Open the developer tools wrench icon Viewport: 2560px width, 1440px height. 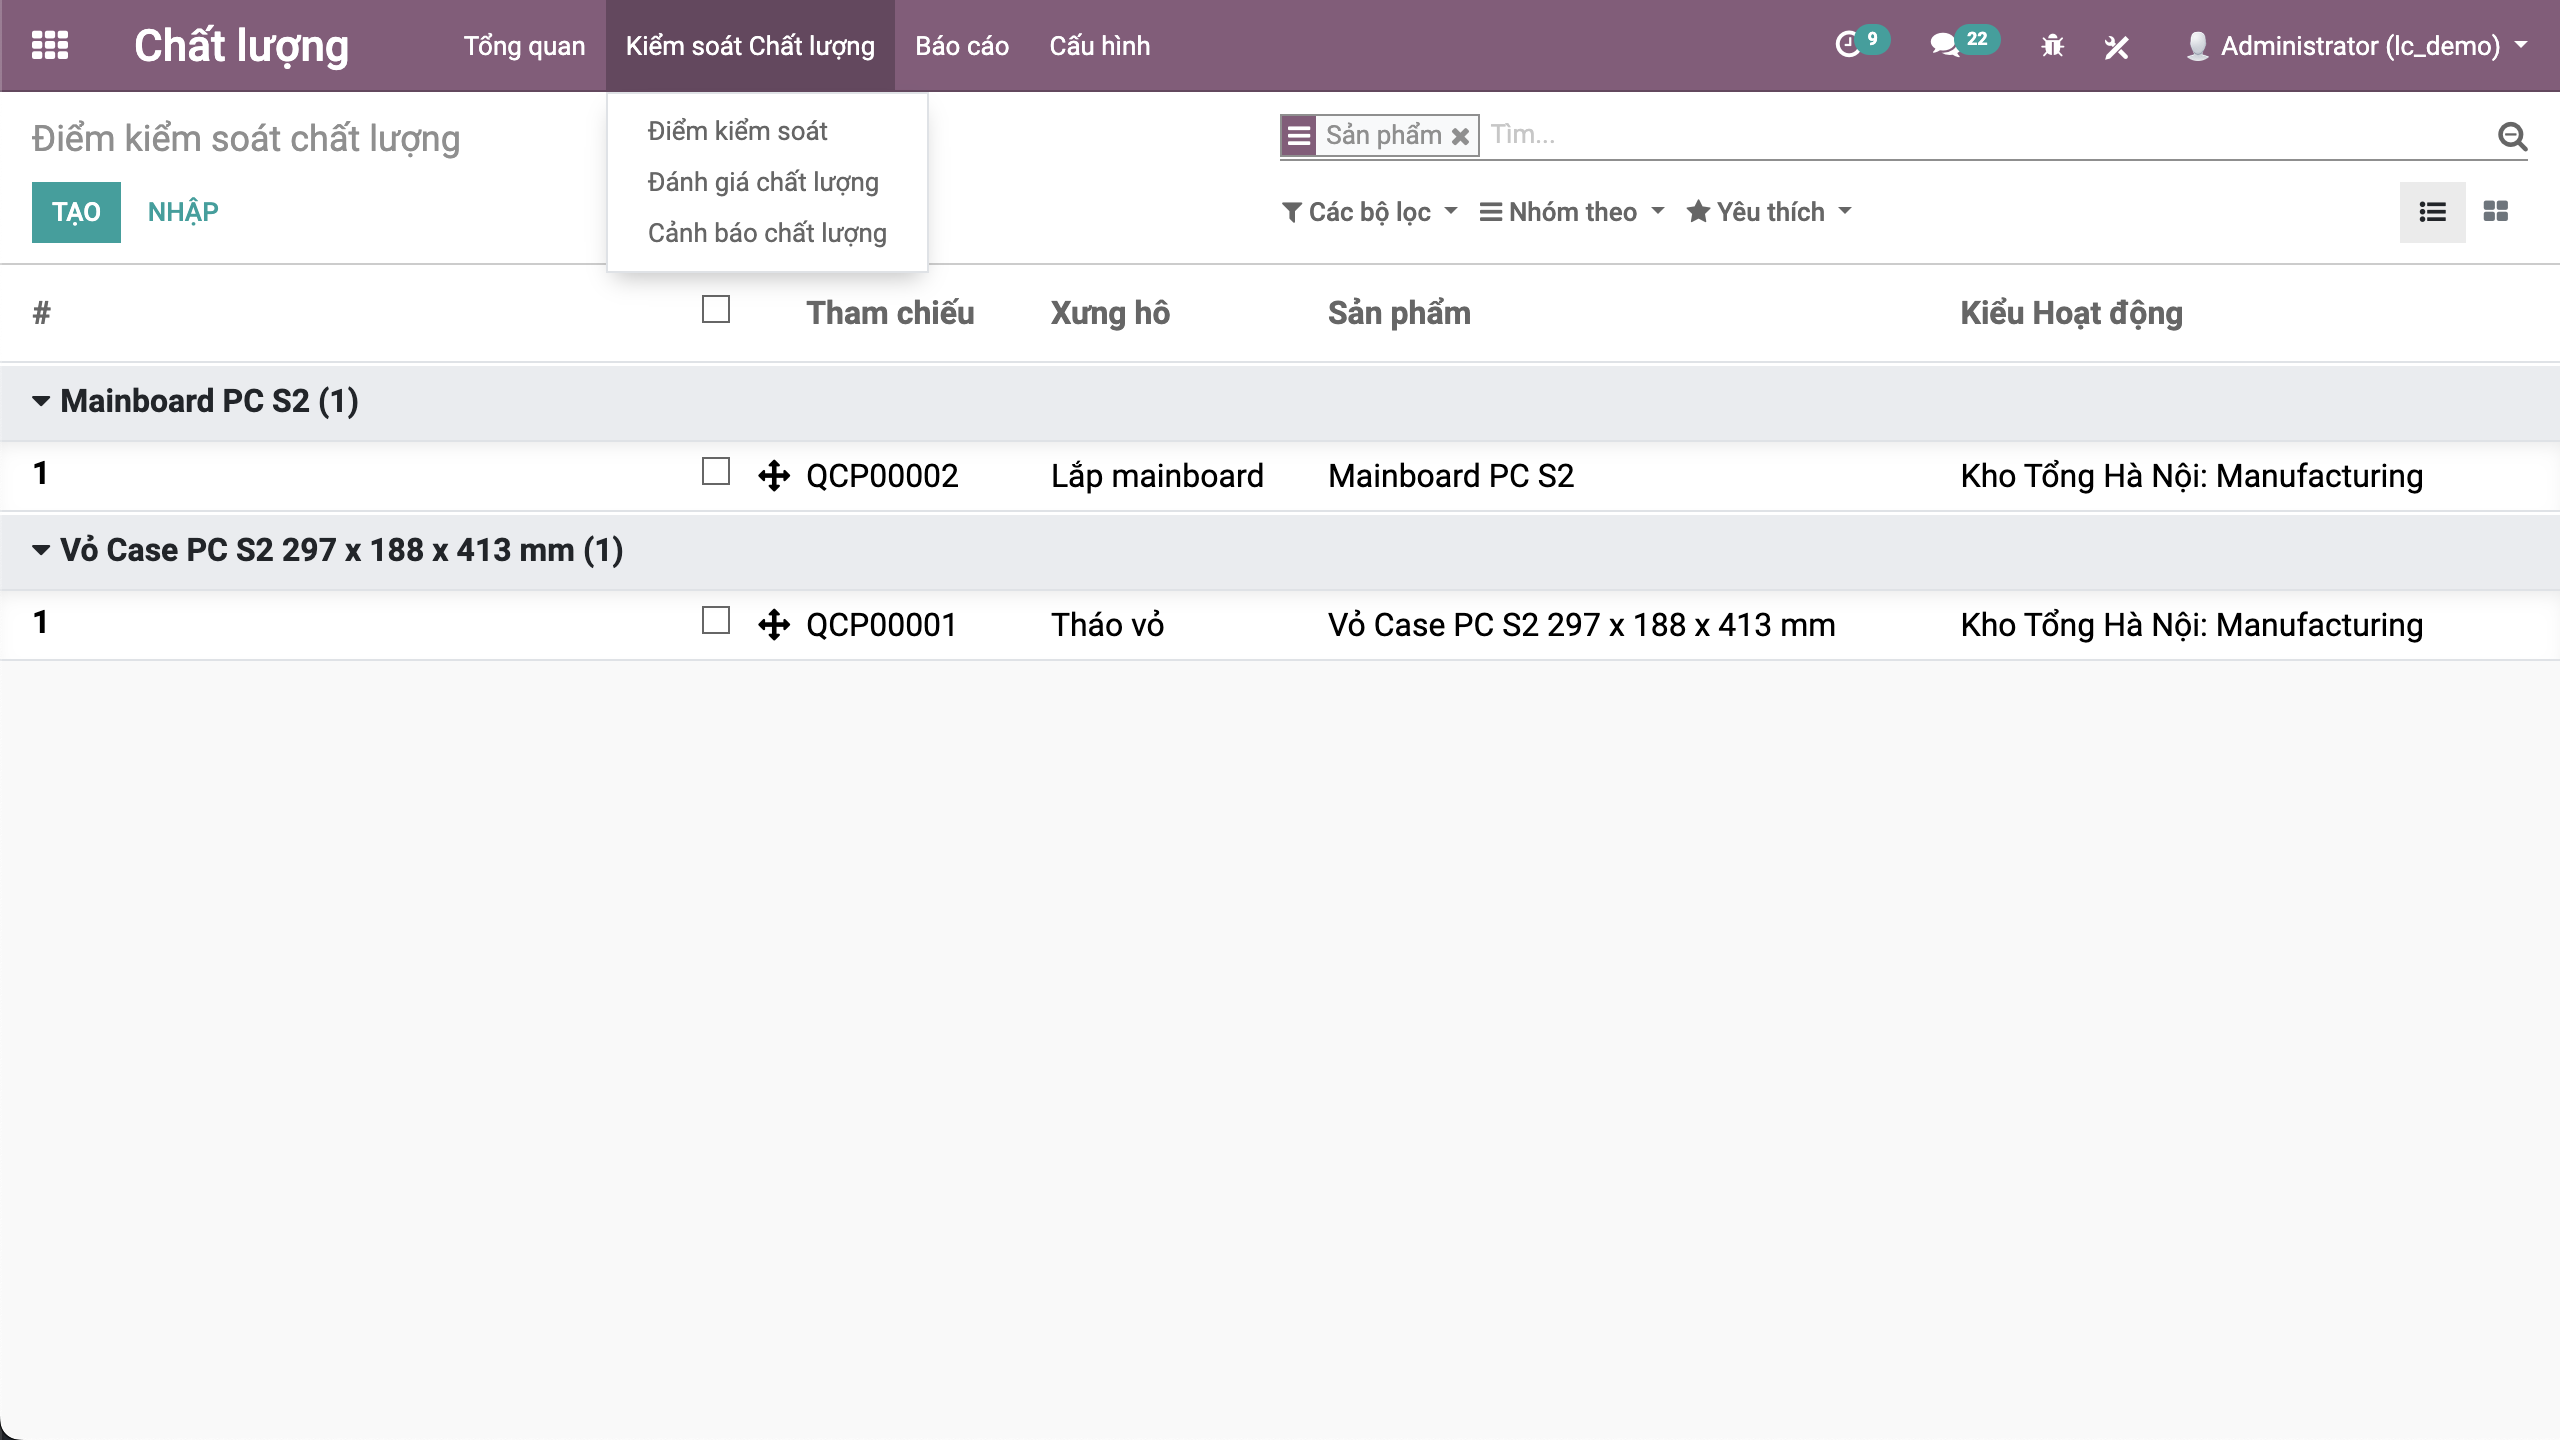(2116, 46)
